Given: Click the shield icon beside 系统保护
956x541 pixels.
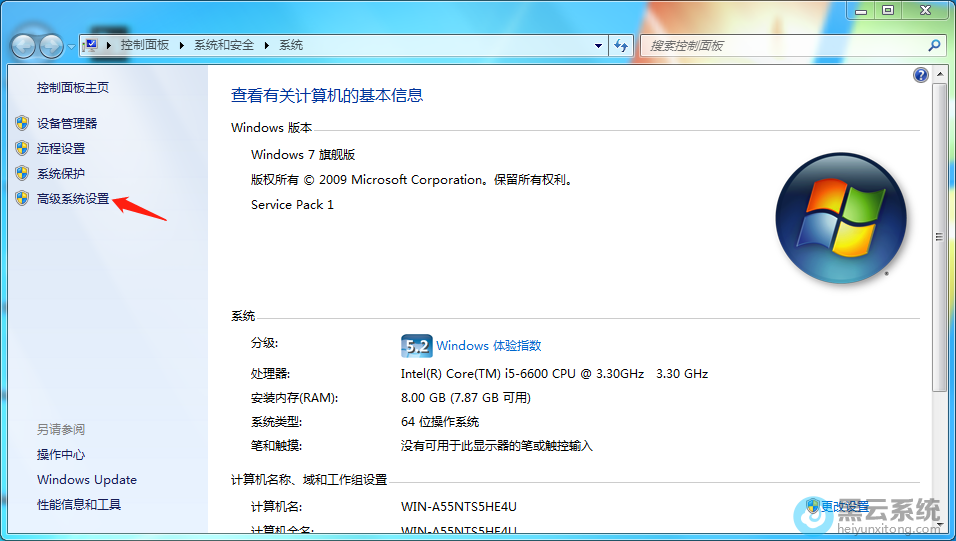Looking at the screenshot, I should pyautogui.click(x=22, y=173).
